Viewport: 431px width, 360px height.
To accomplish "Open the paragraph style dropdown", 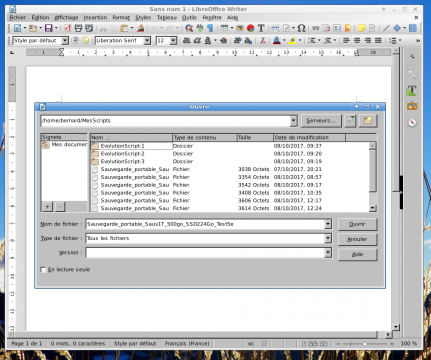I will click(65, 41).
